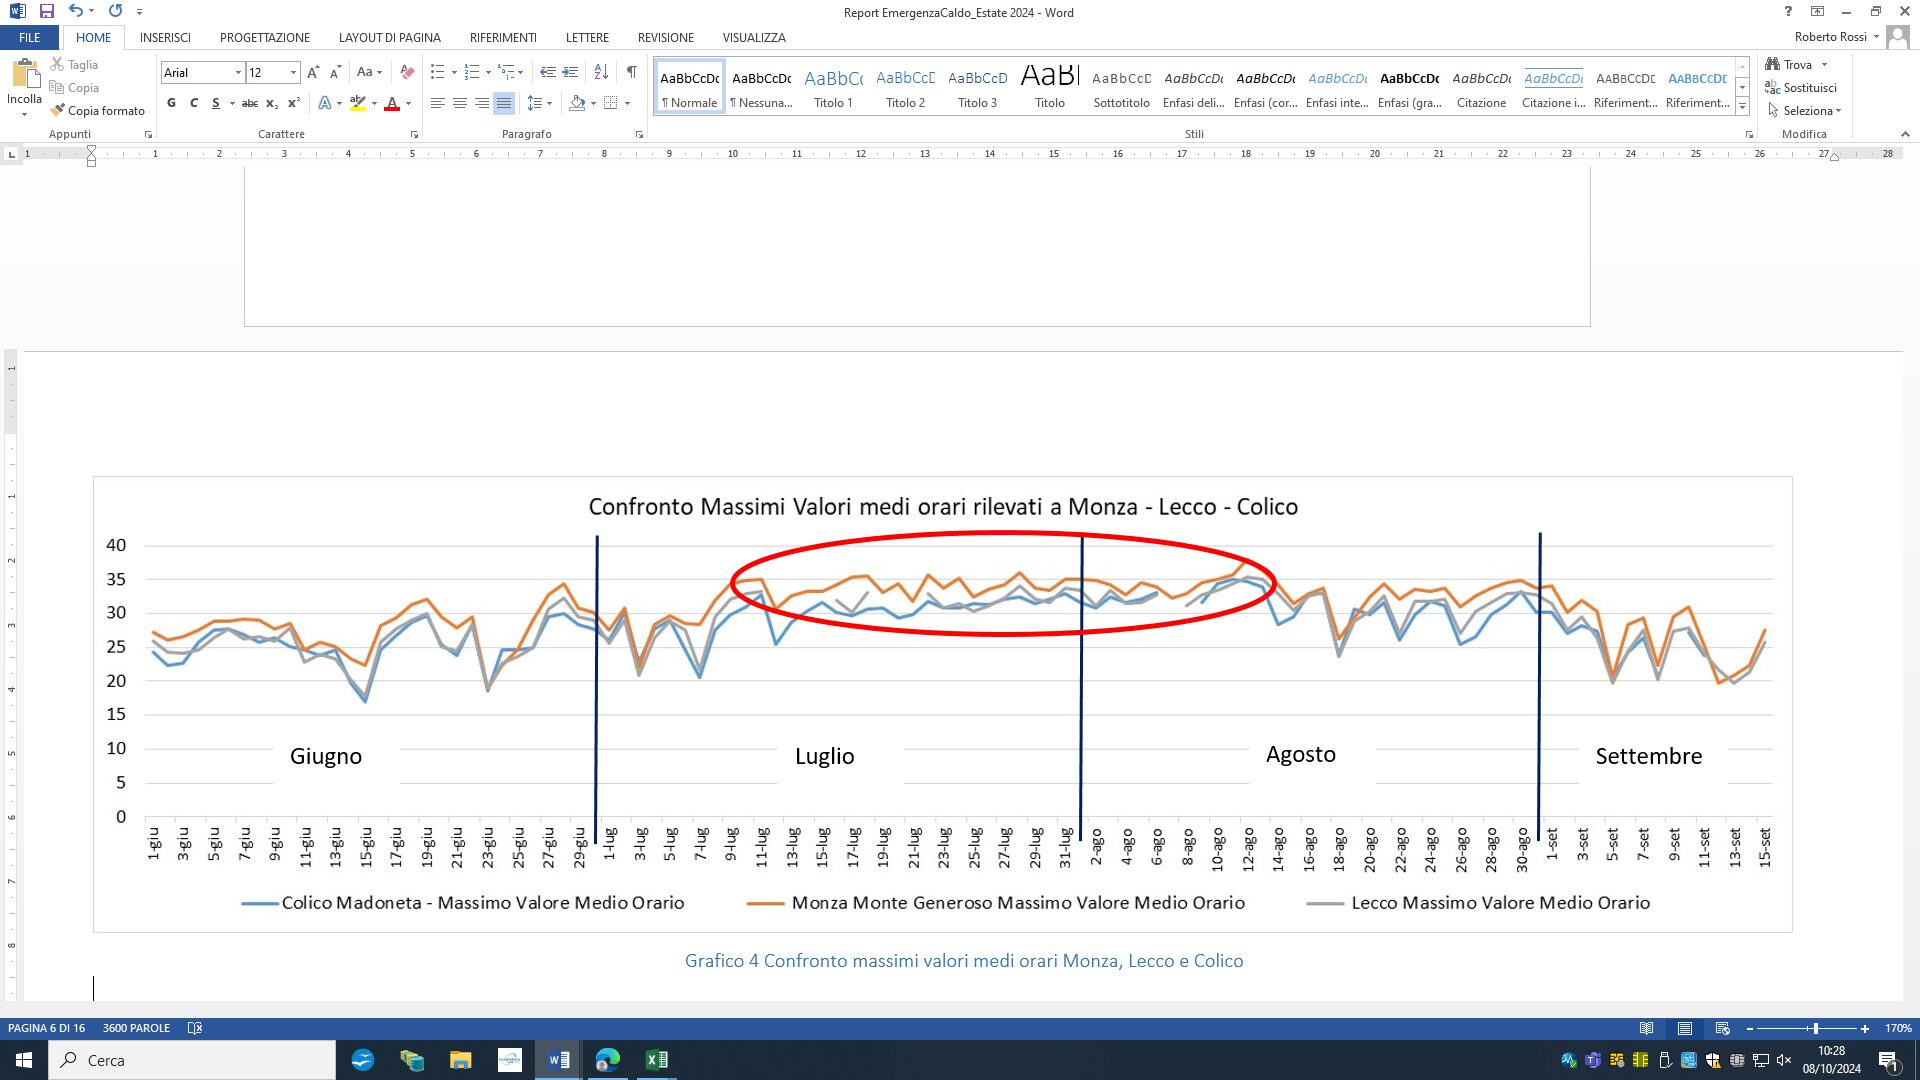This screenshot has height=1080, width=1920.
Task: Open the INSERISCI ribbon tab
Action: pyautogui.click(x=165, y=37)
